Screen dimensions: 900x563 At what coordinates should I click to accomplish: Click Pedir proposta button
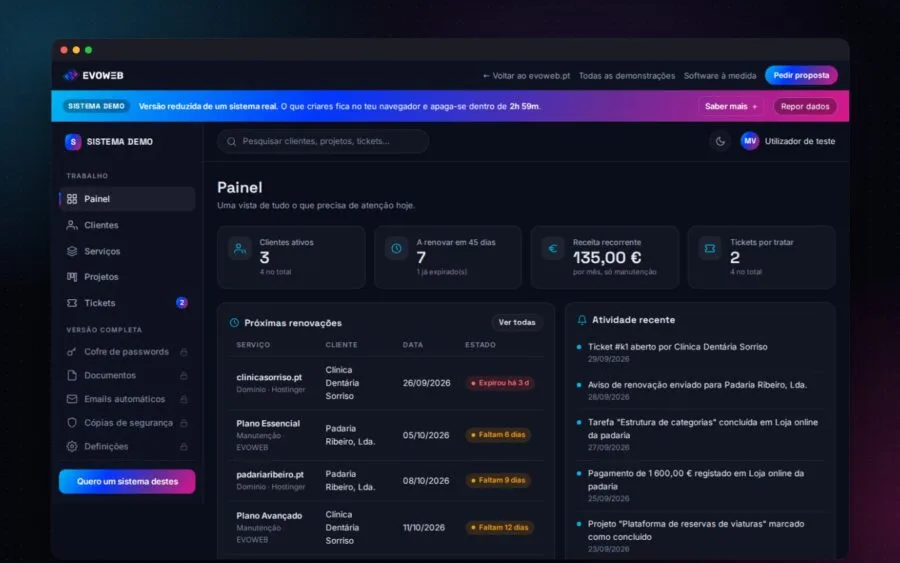coord(801,75)
